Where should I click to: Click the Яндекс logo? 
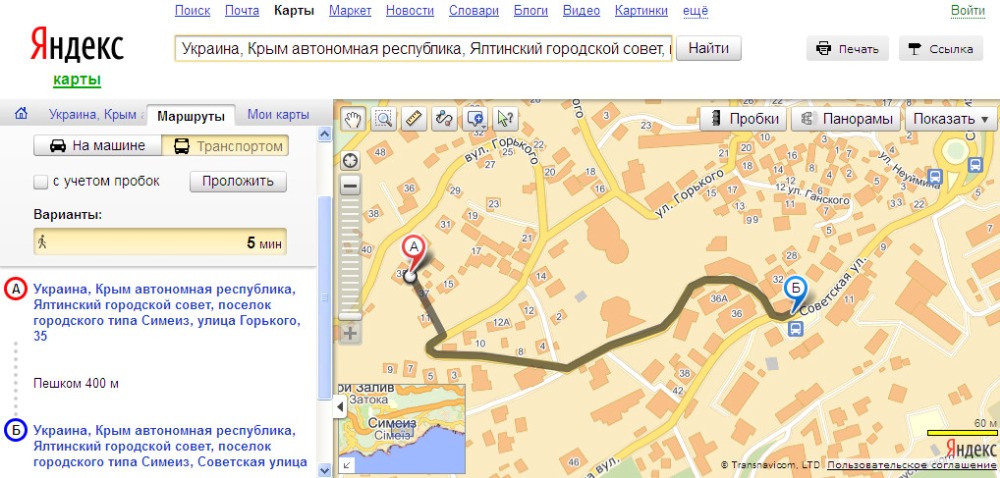coord(77,45)
